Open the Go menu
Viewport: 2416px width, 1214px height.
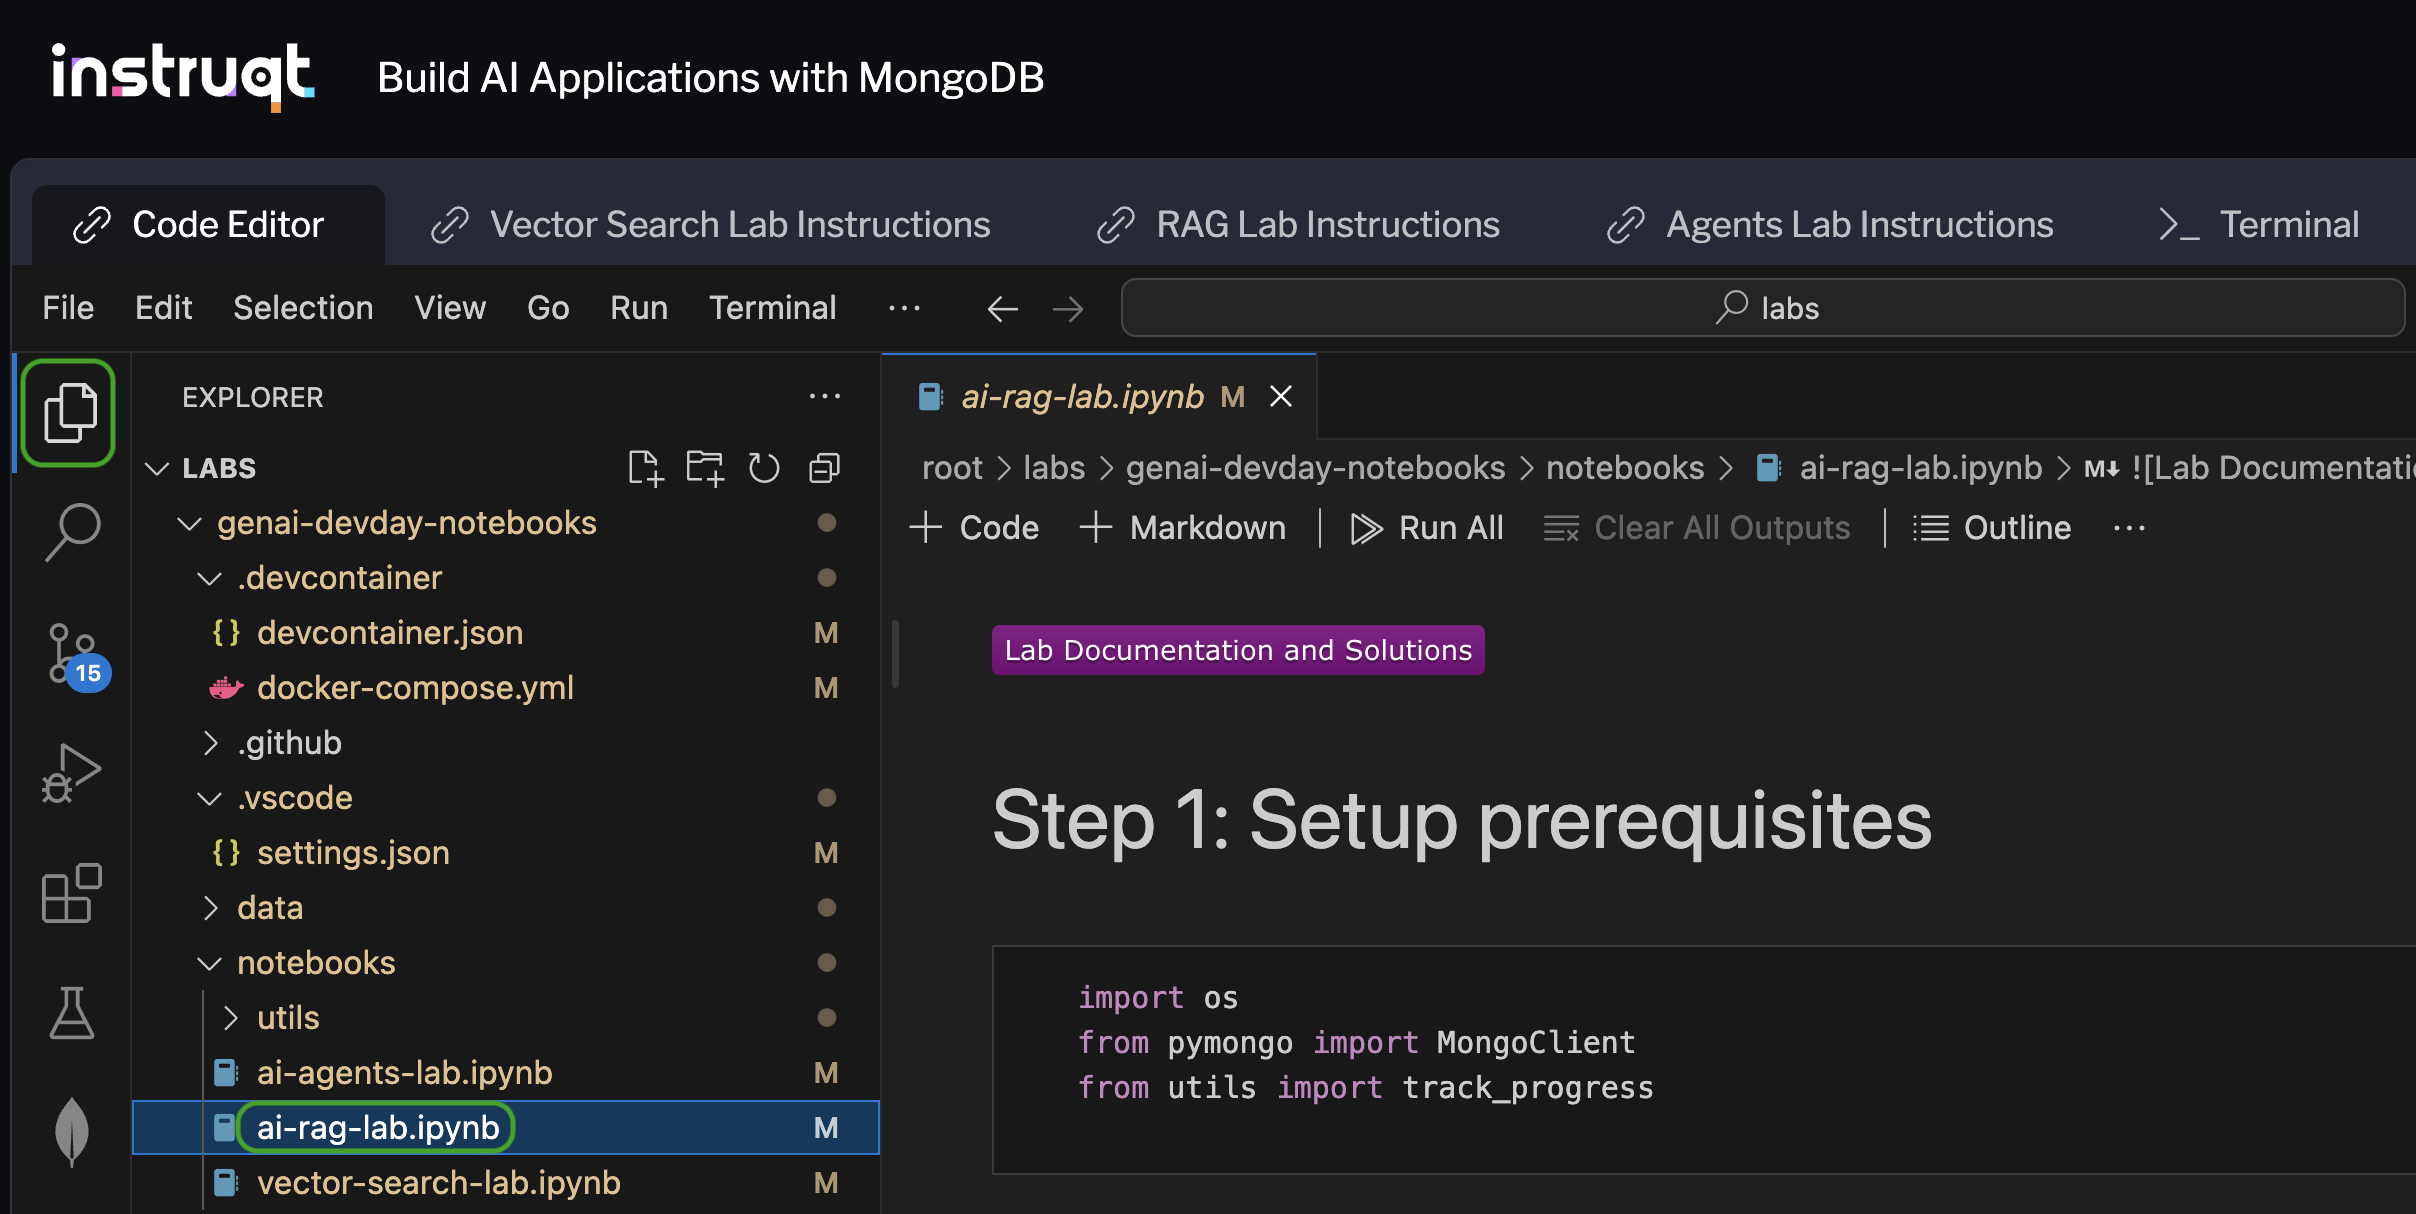coord(548,308)
